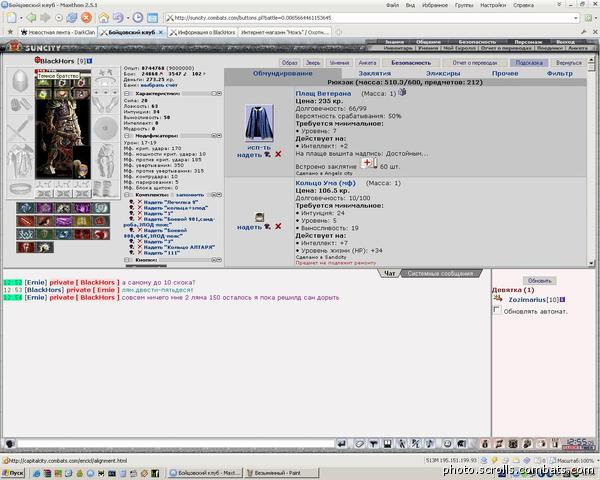Switch to the Заклятия tab
Screen dimensions: 600x480
374,73
